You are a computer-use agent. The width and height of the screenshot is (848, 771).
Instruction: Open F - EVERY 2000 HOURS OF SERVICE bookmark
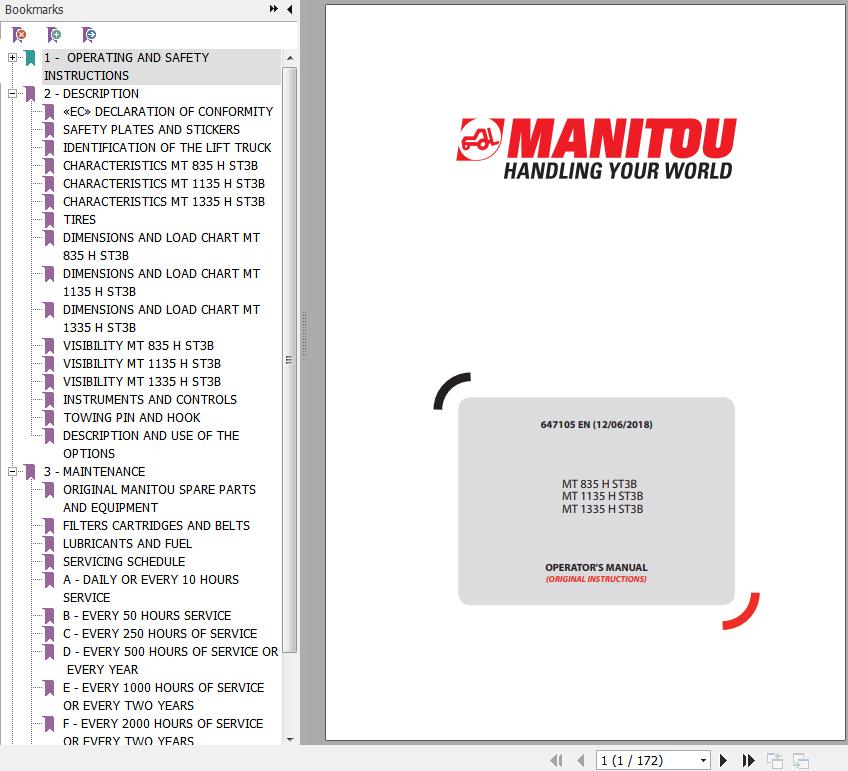coord(163,732)
